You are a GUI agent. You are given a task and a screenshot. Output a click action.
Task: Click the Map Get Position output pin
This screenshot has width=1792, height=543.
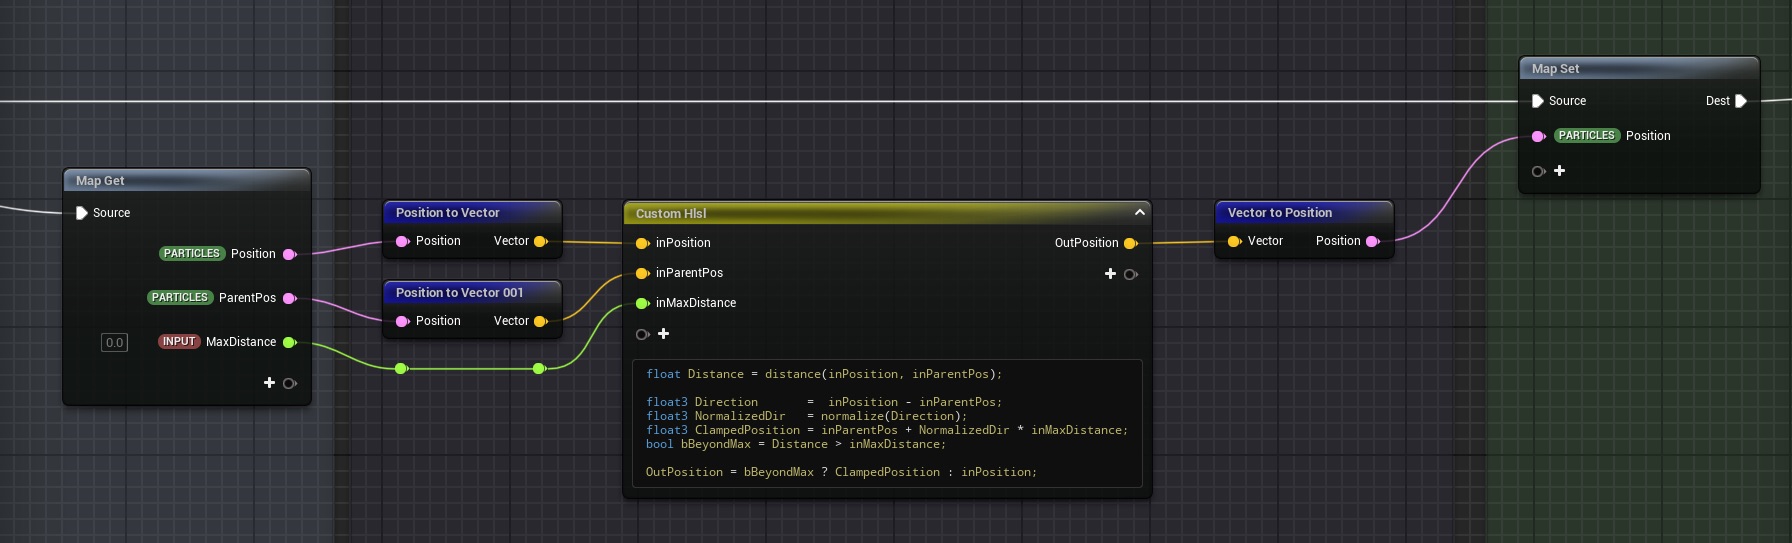point(290,254)
